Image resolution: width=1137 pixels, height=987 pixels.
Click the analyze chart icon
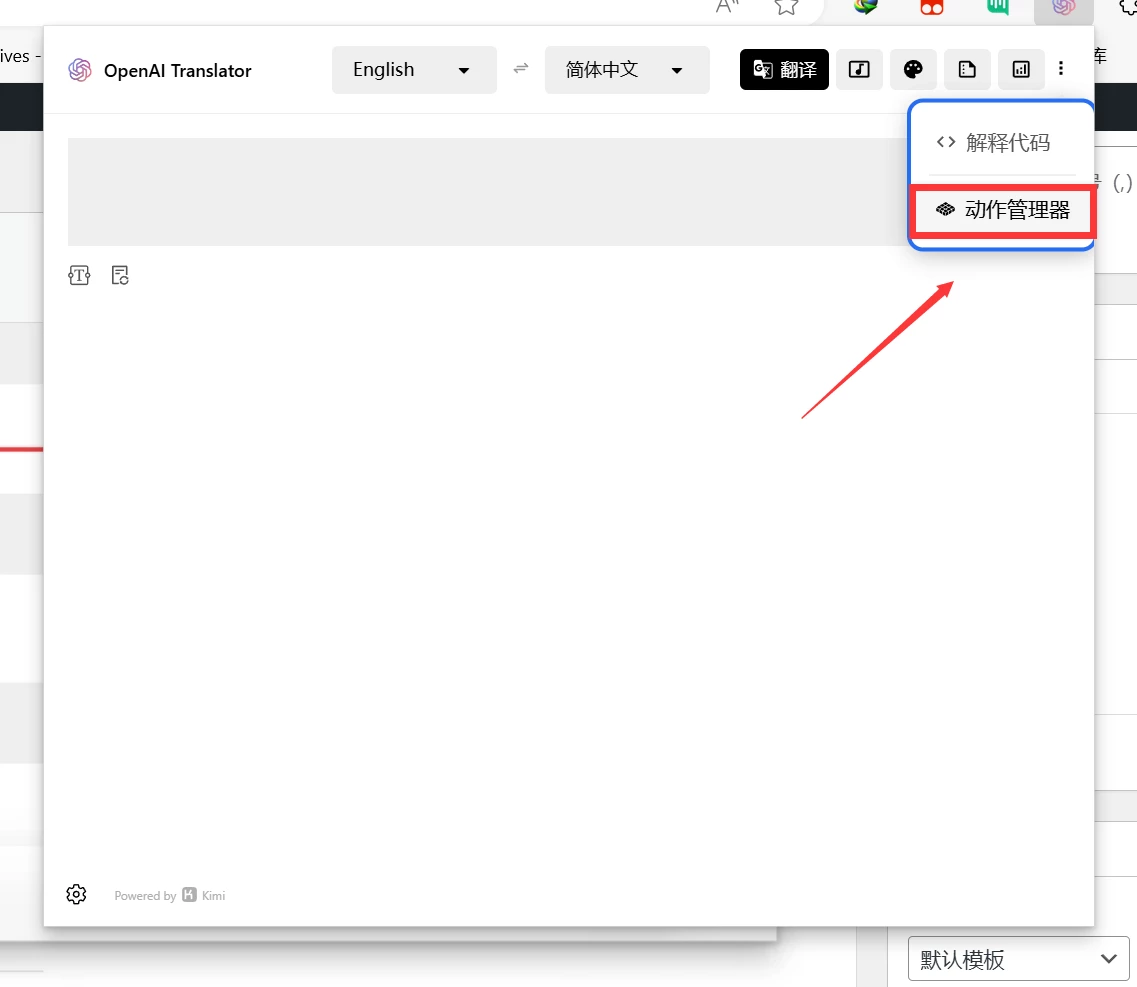[x=1021, y=70]
